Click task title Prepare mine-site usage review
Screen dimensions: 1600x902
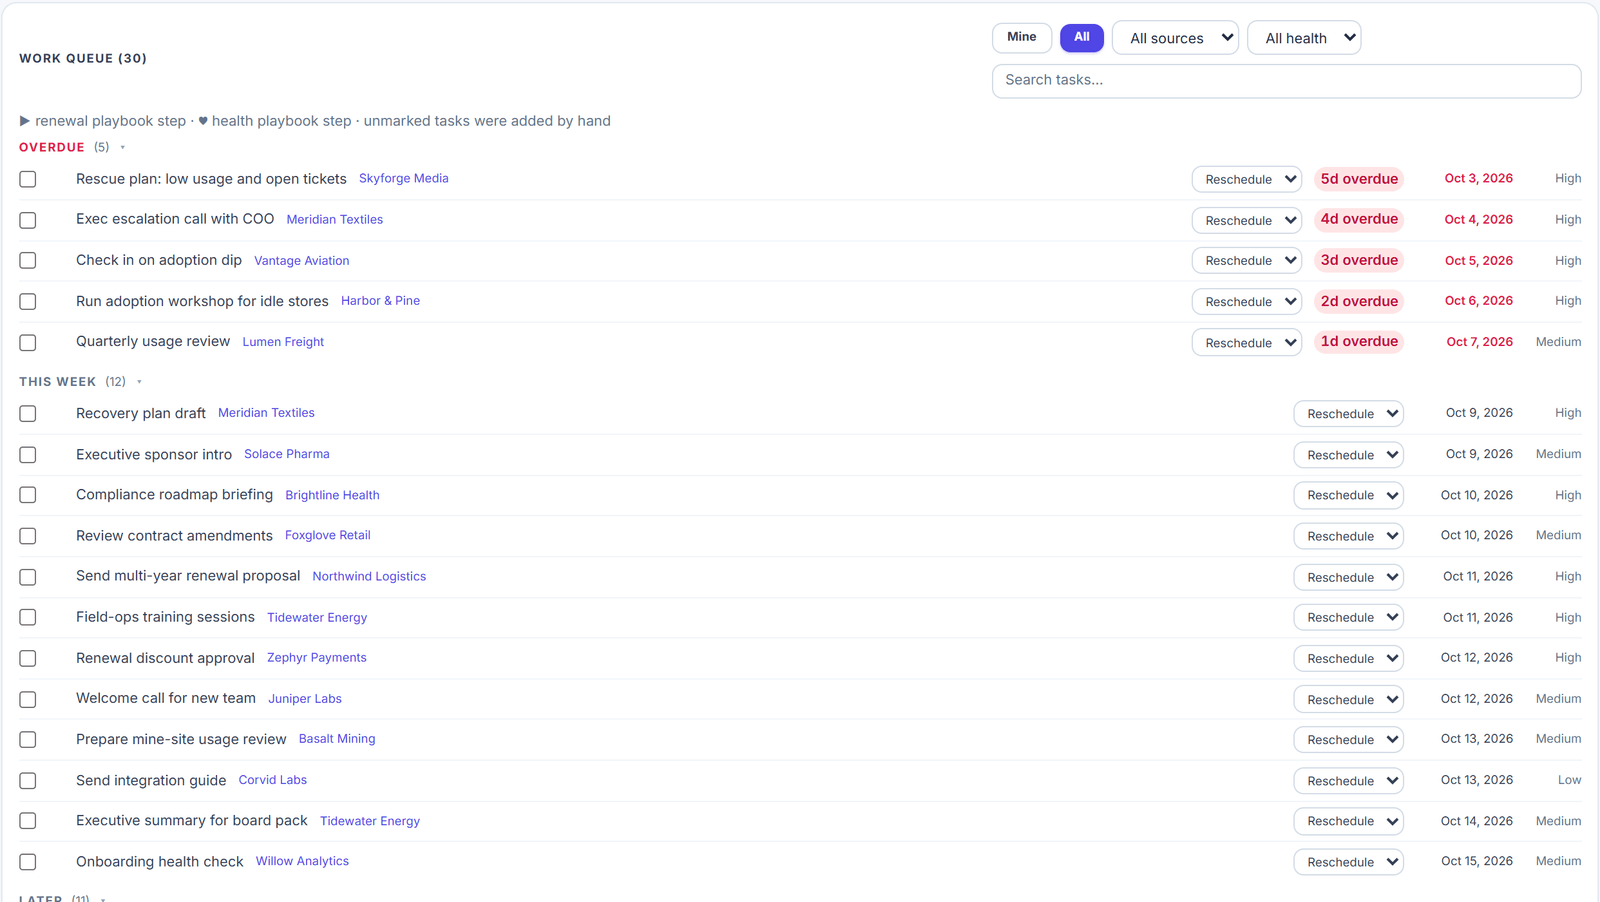(x=181, y=739)
